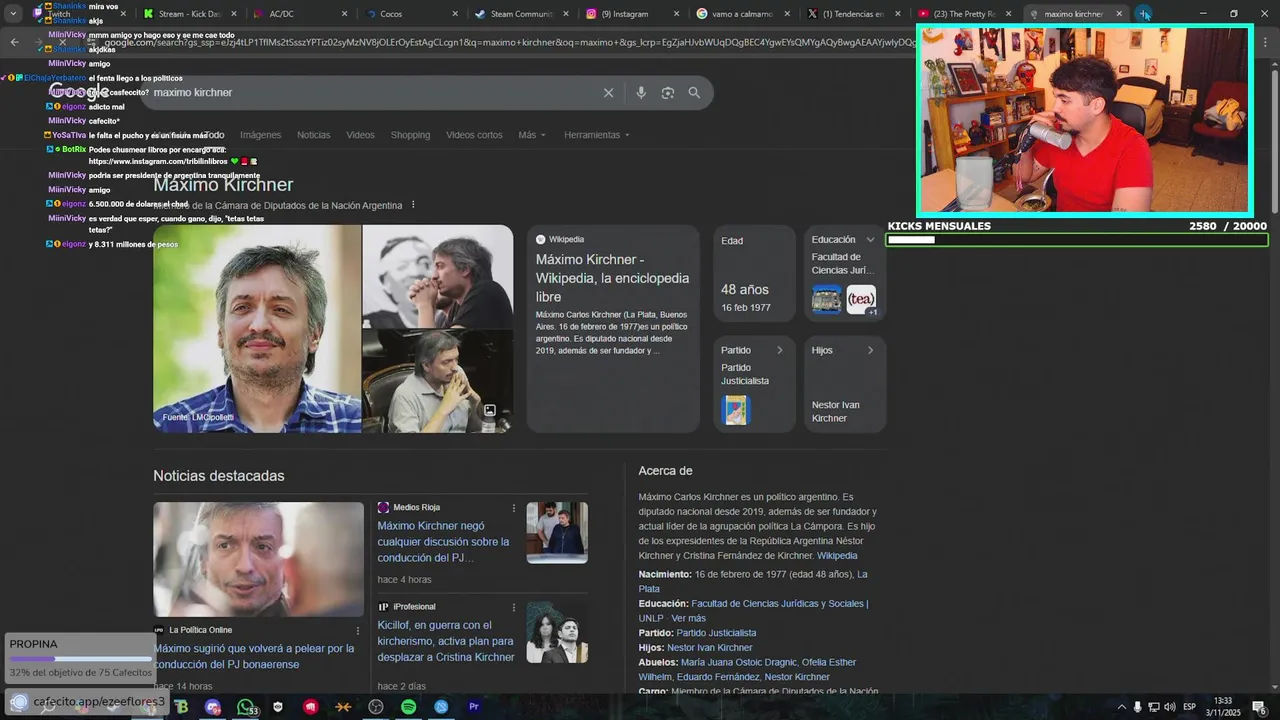This screenshot has width=1280, height=720.
Task: Open the three-dot menu beside Máximo Kirchner title
Action: 413,205
